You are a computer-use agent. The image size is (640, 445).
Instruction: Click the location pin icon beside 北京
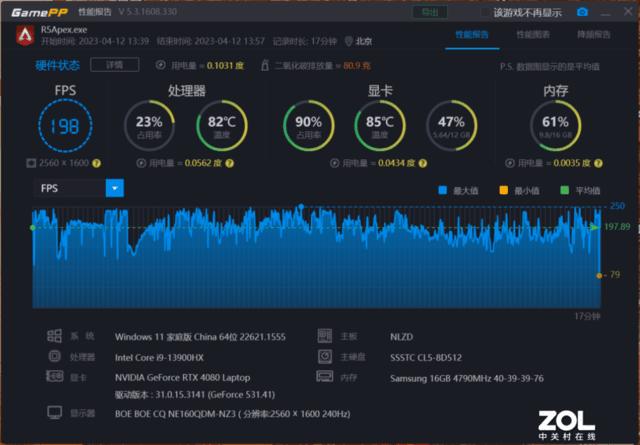[x=349, y=41]
